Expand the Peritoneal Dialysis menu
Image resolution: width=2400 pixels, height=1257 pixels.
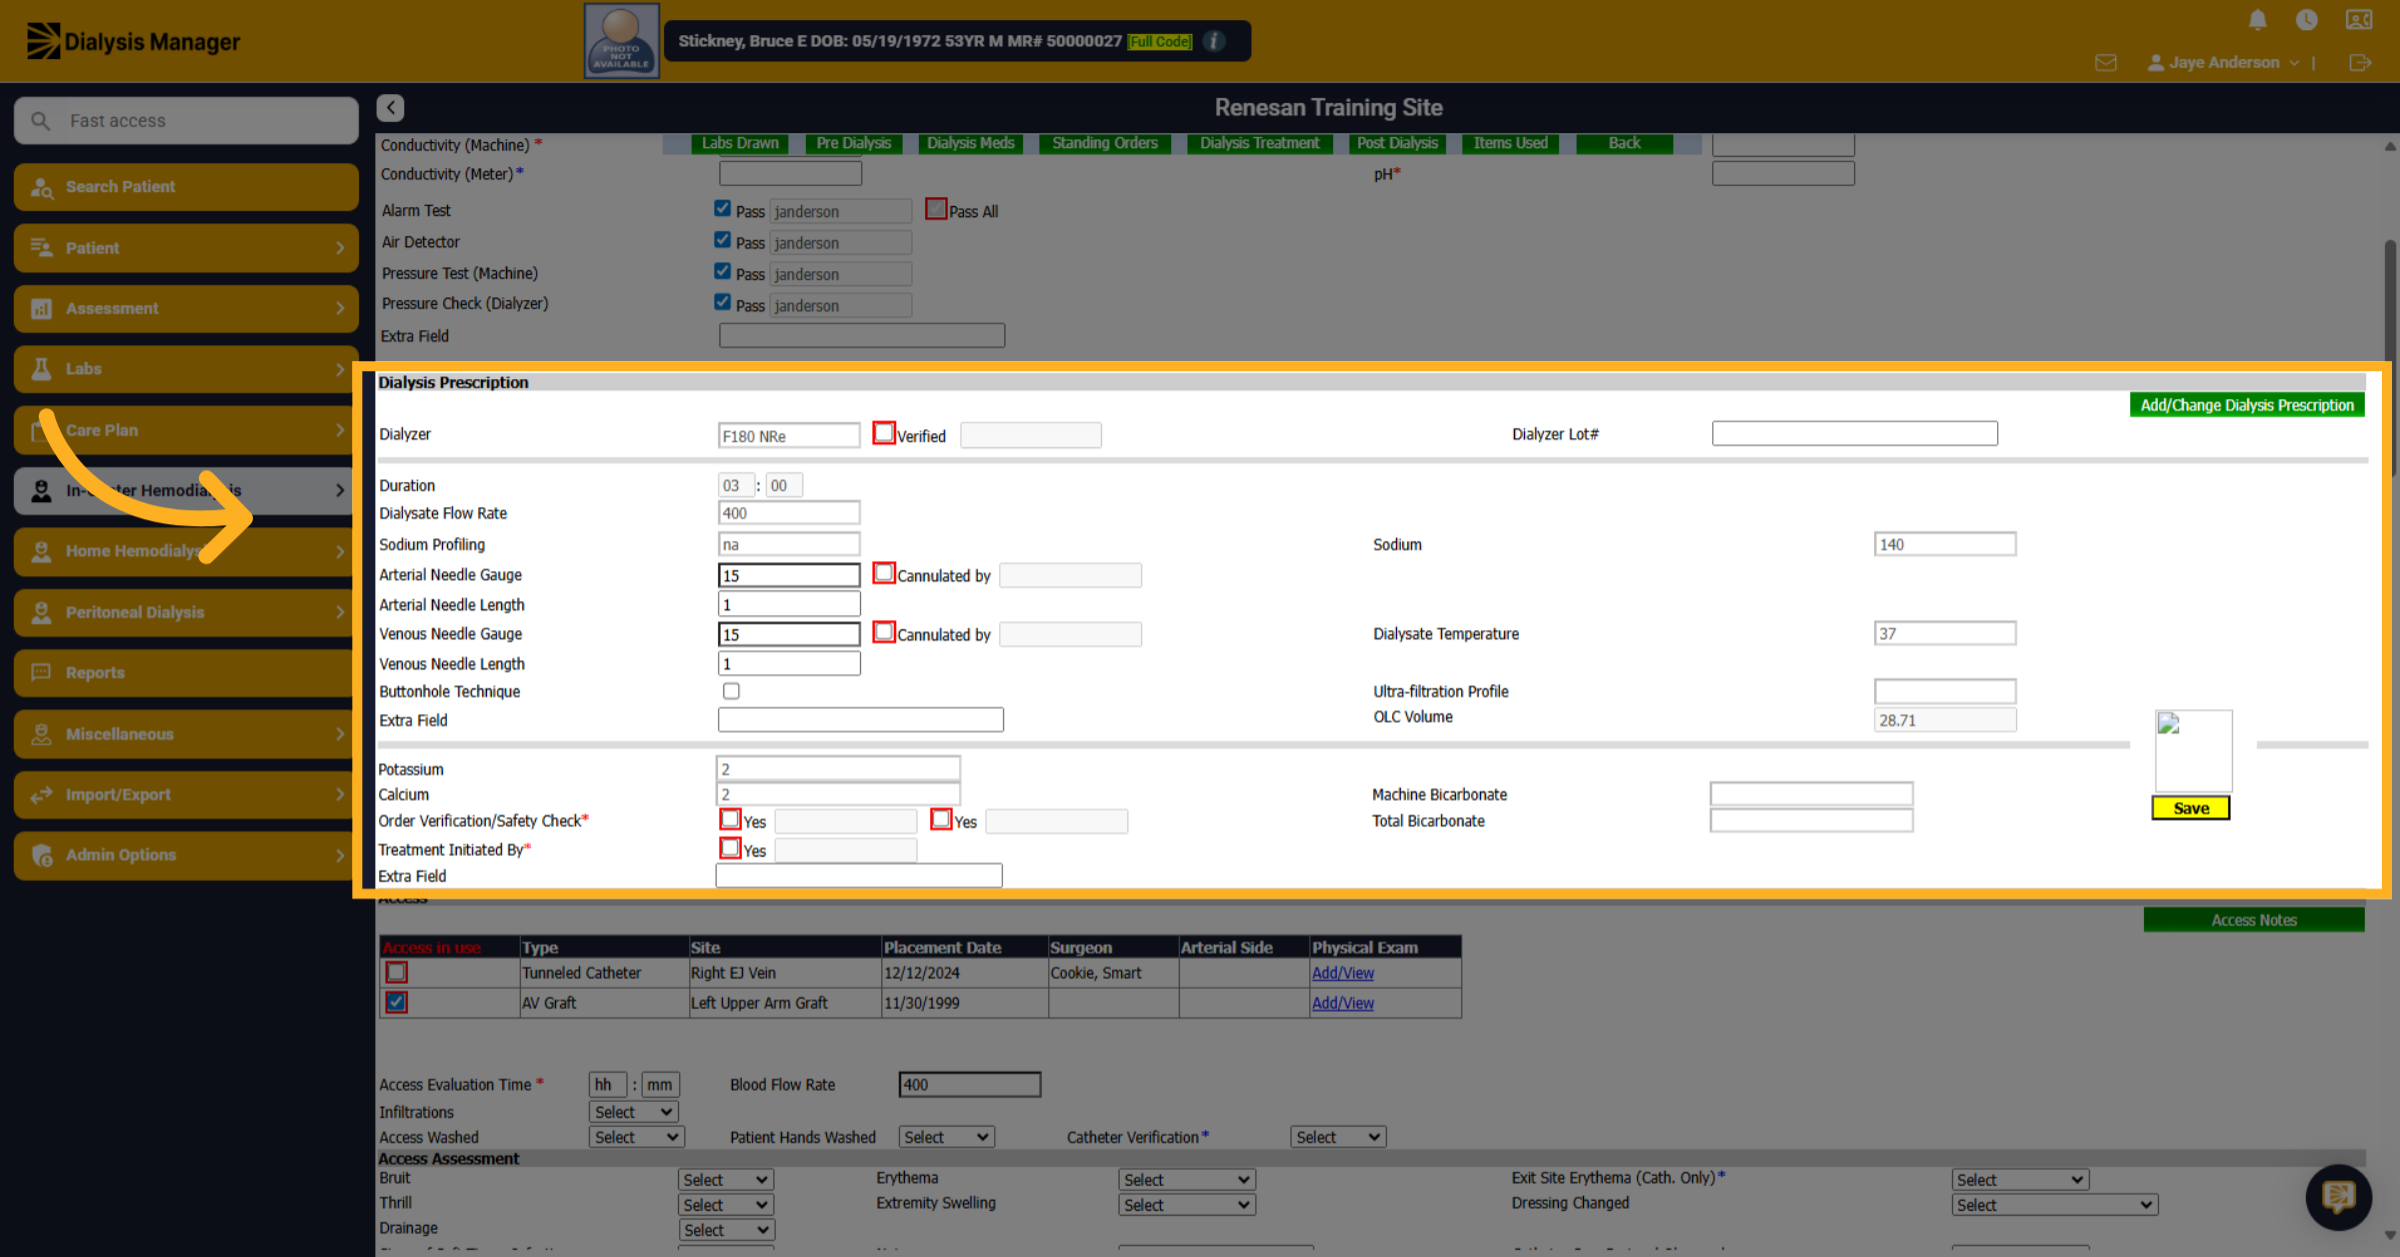tap(186, 612)
